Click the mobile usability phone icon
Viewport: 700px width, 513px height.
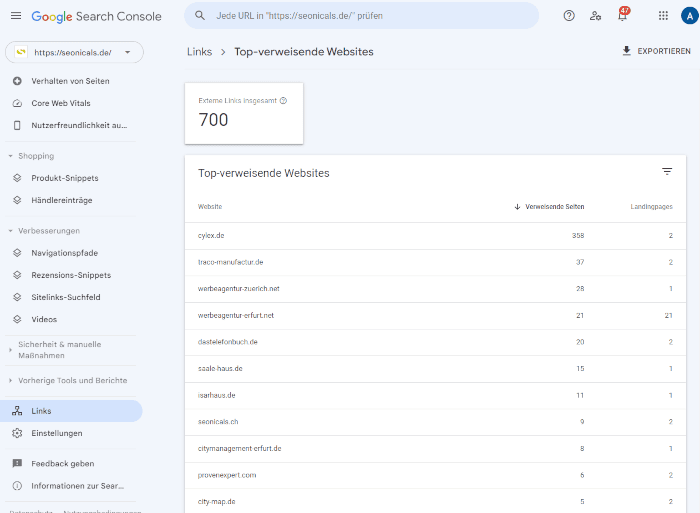pos(17,125)
